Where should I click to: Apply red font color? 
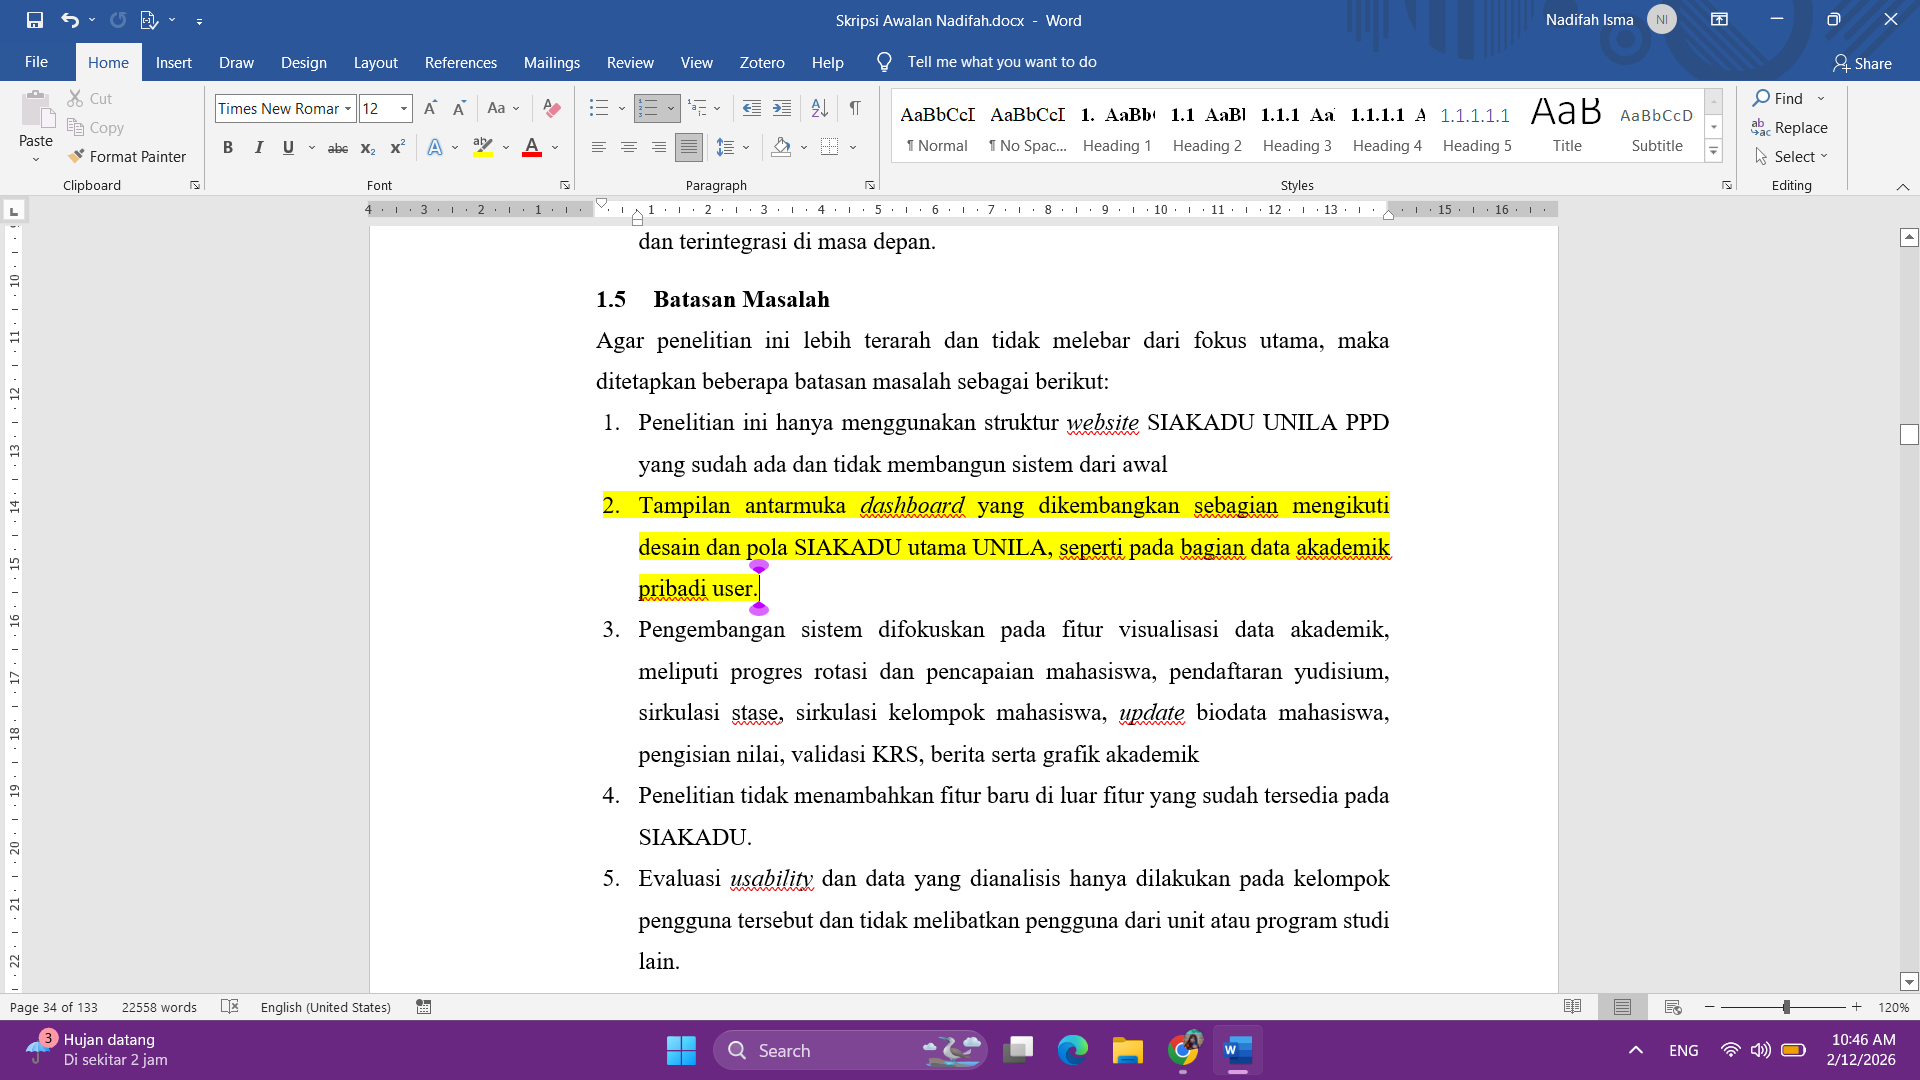point(532,148)
